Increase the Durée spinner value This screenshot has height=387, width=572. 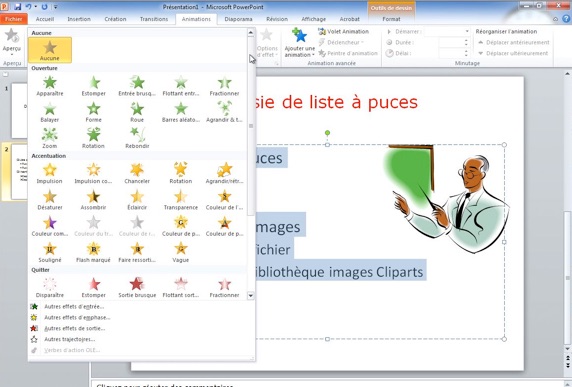tap(466, 40)
